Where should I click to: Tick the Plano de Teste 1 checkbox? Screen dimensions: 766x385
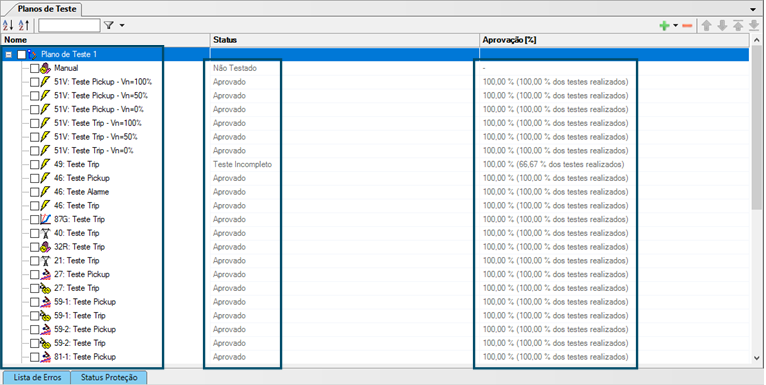(21, 55)
